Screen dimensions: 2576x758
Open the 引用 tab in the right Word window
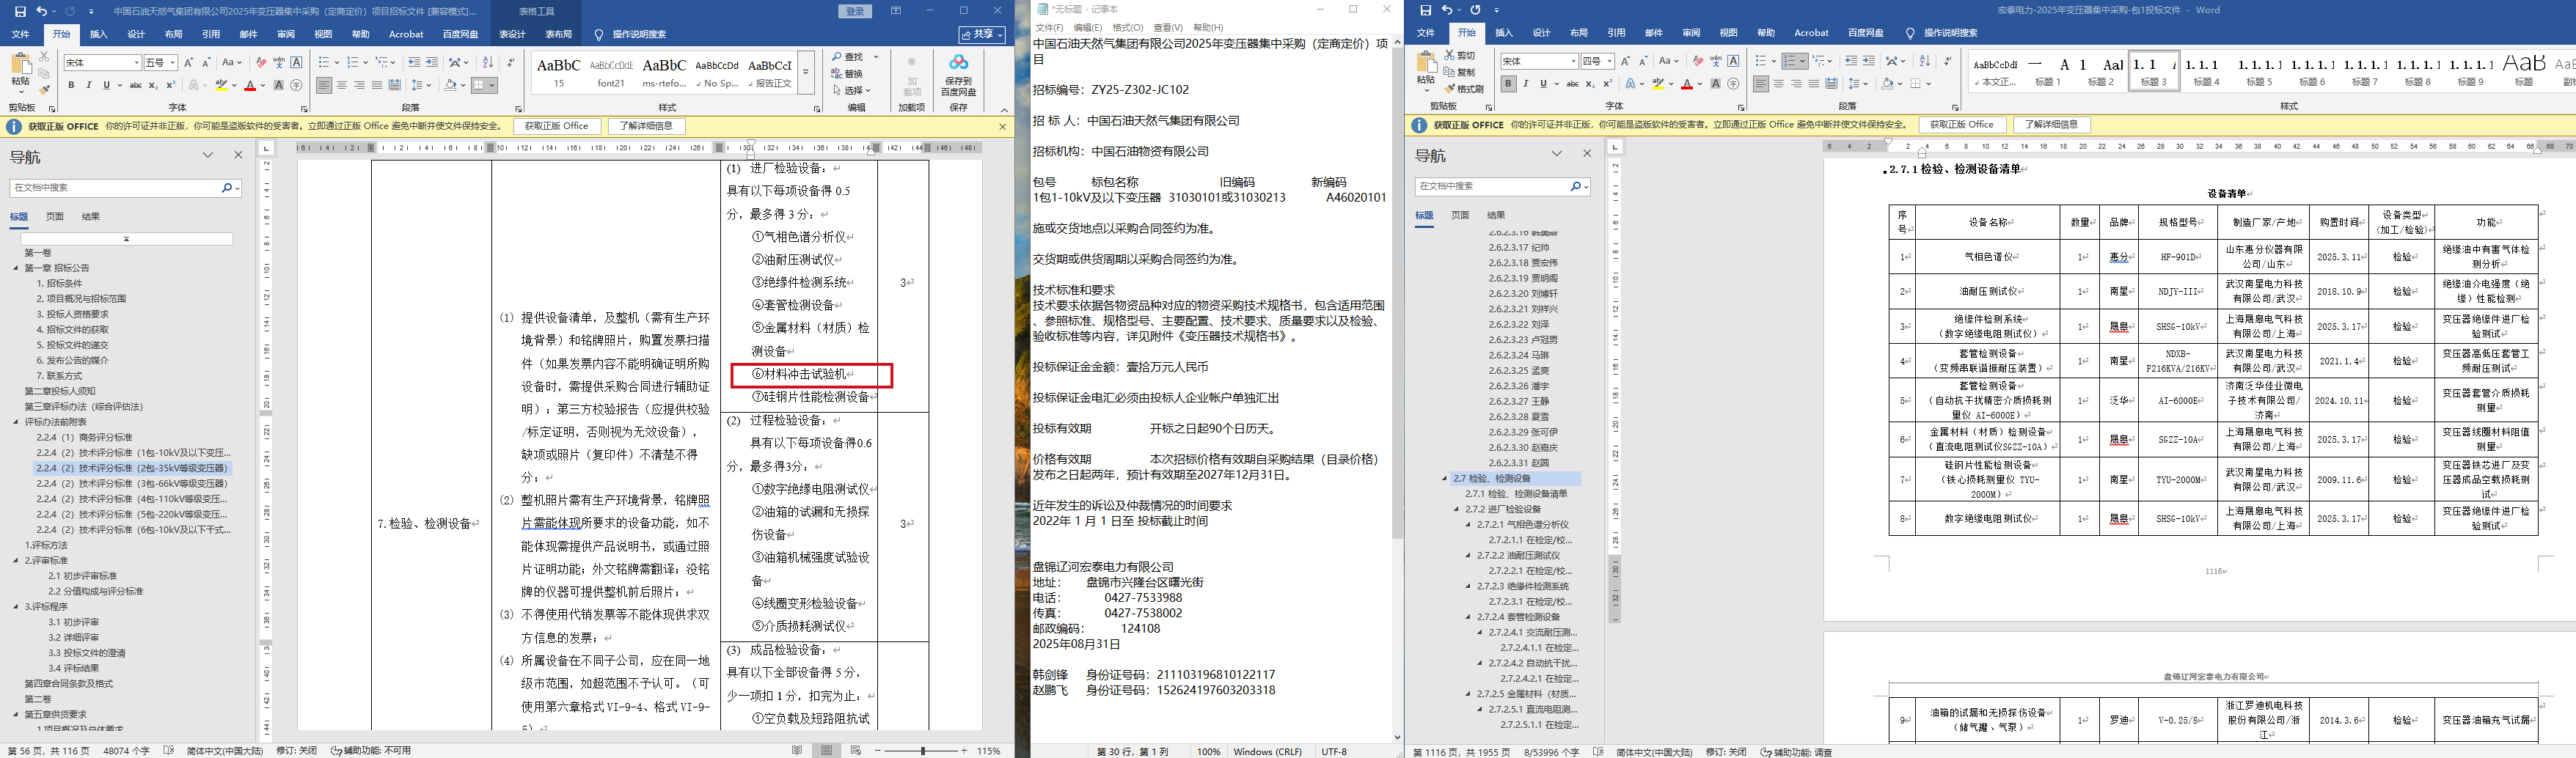(1616, 33)
